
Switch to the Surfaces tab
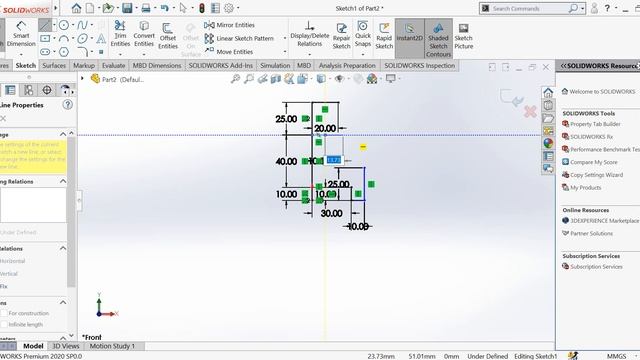point(54,65)
